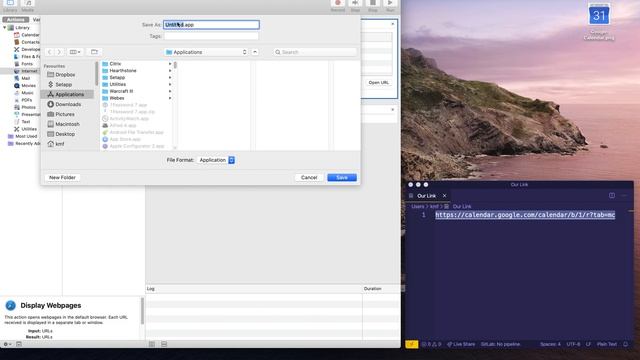Open the column view options dropdown
The height and width of the screenshot is (360, 640).
click(75, 52)
